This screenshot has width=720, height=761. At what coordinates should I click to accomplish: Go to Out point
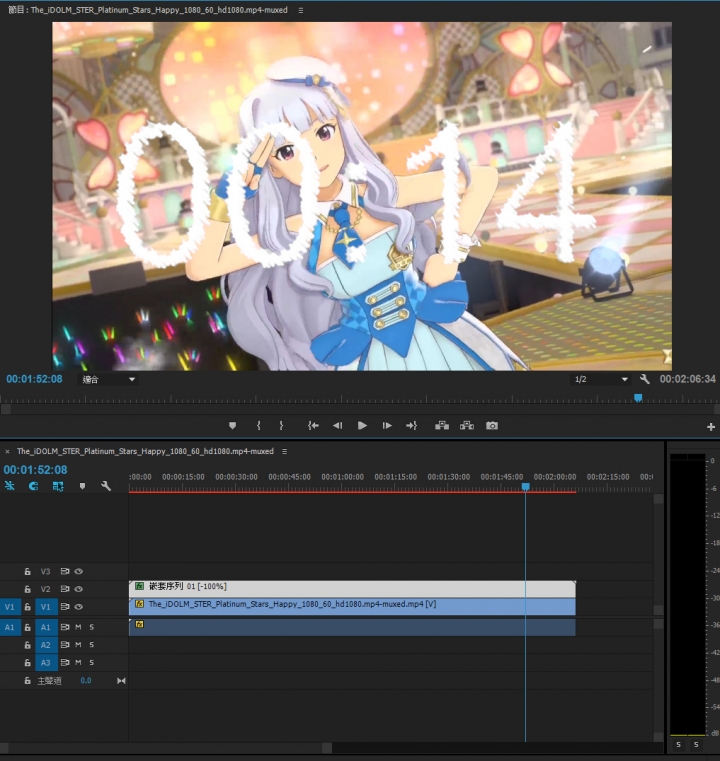[411, 426]
